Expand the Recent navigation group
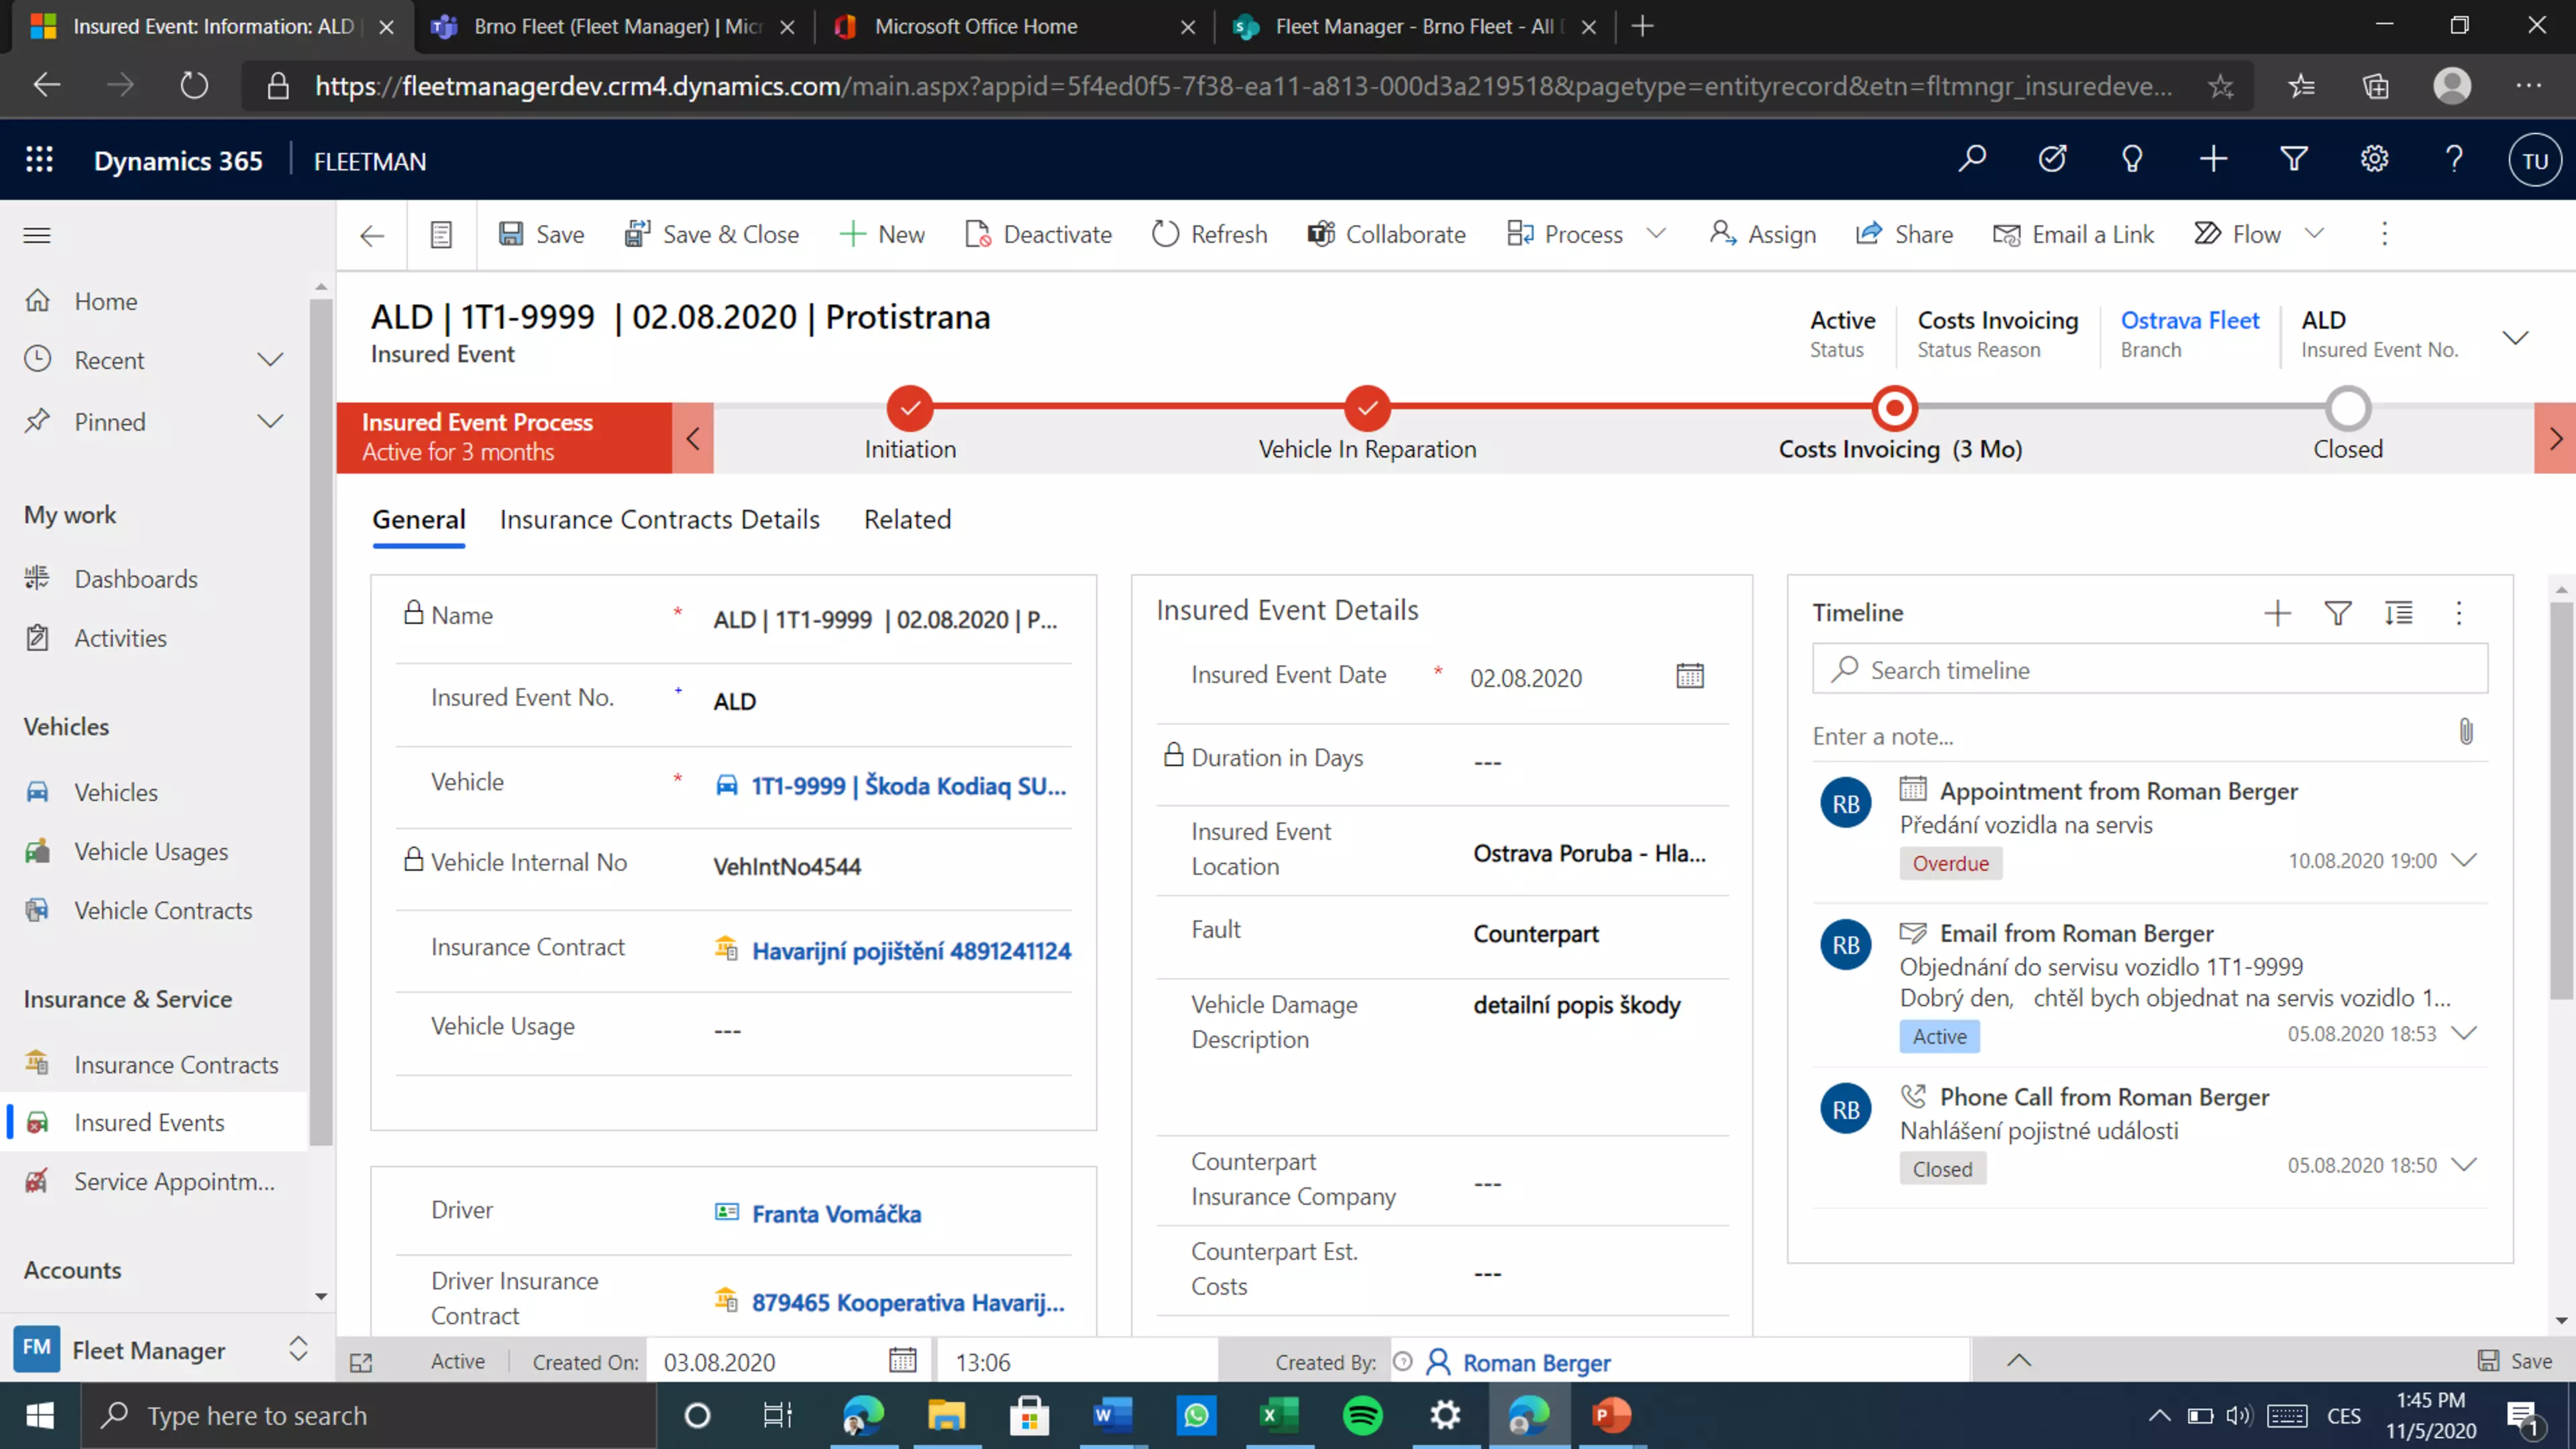Screen dimensions: 2576x1449 [270, 360]
